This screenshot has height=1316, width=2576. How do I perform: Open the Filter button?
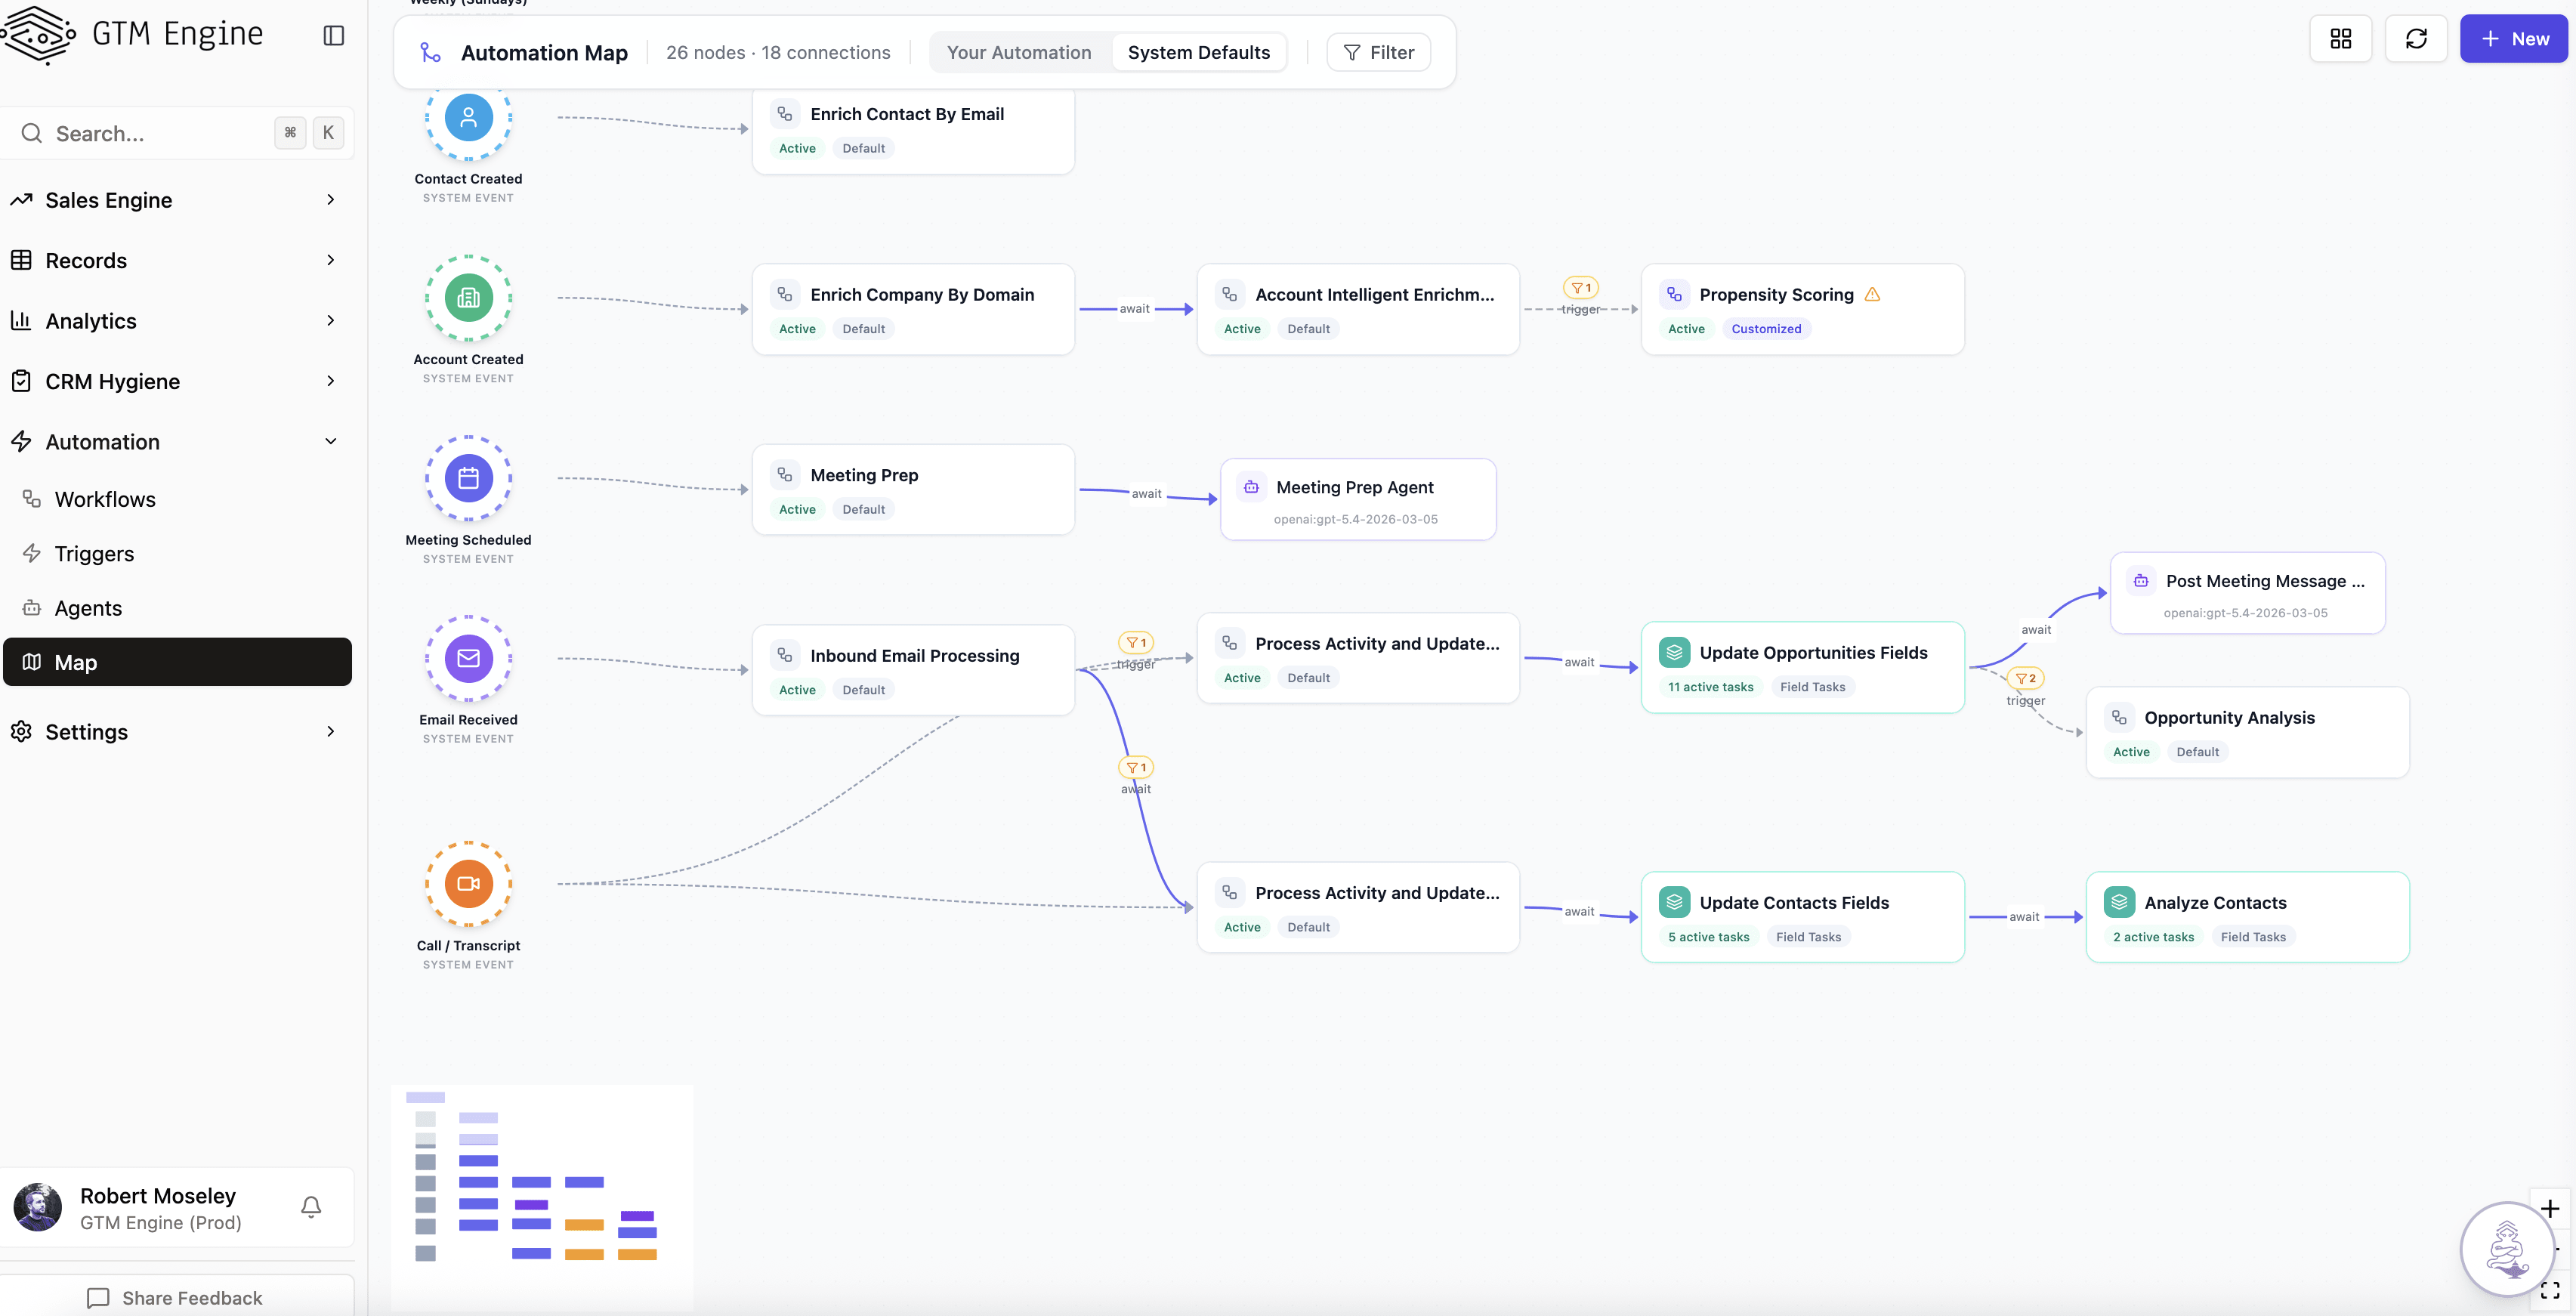click(1378, 52)
